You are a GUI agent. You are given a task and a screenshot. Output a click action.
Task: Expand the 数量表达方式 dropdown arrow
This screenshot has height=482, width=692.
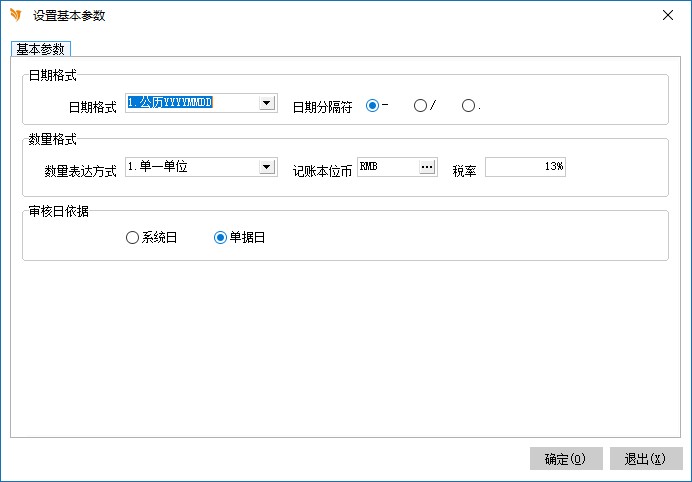266,168
